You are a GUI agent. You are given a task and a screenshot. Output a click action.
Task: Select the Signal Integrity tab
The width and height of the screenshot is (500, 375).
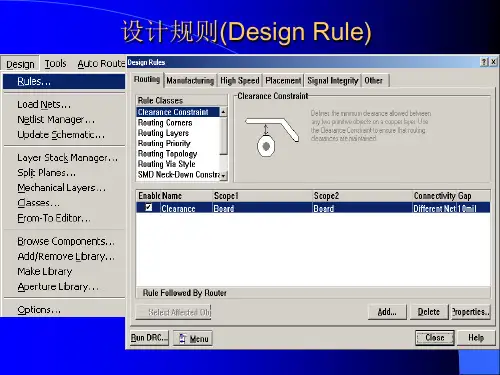click(333, 81)
